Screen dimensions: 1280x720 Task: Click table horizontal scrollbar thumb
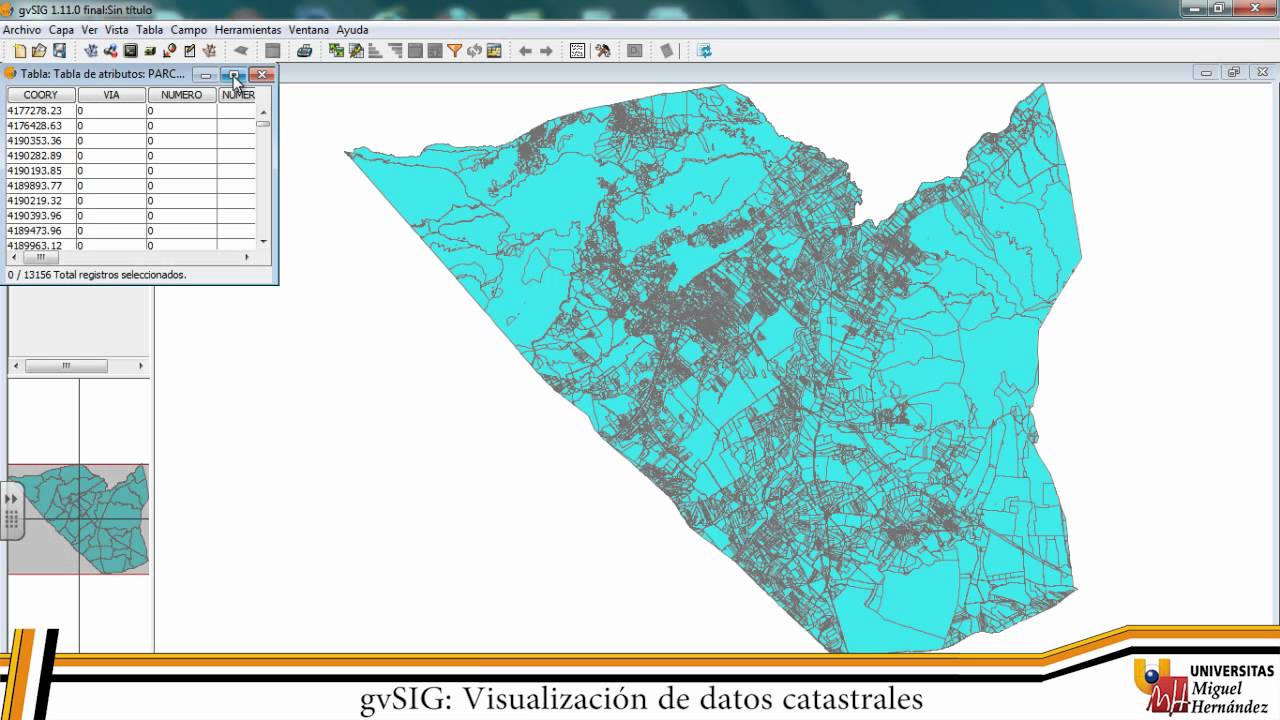(41, 257)
